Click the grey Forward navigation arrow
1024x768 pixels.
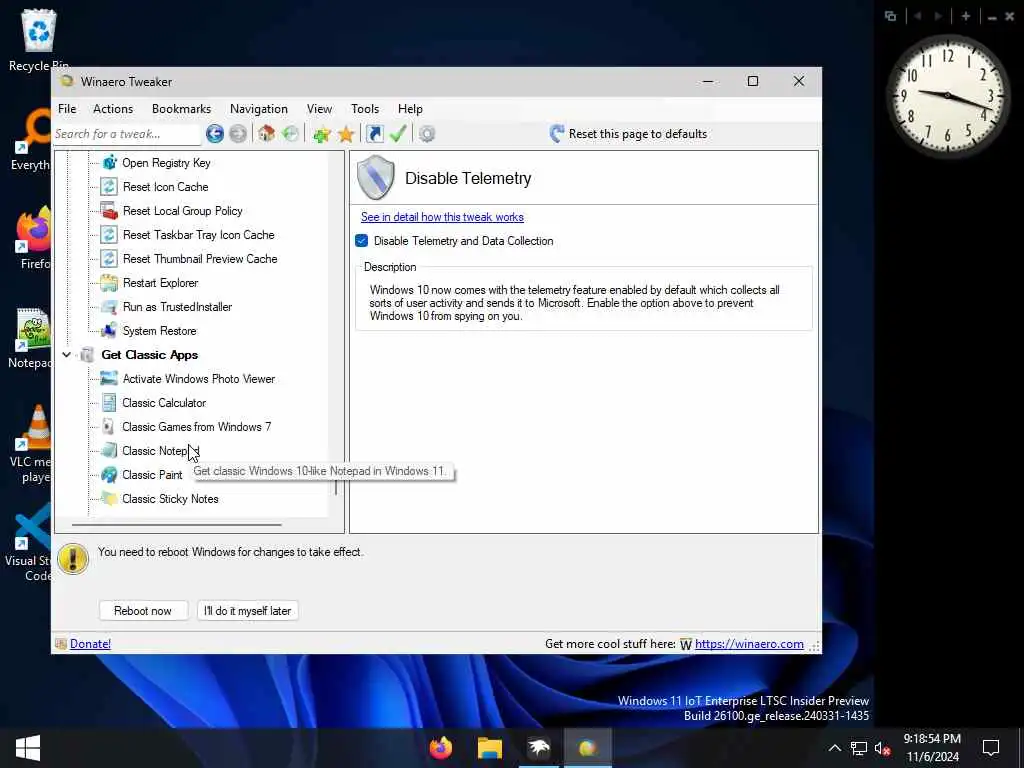(238, 134)
